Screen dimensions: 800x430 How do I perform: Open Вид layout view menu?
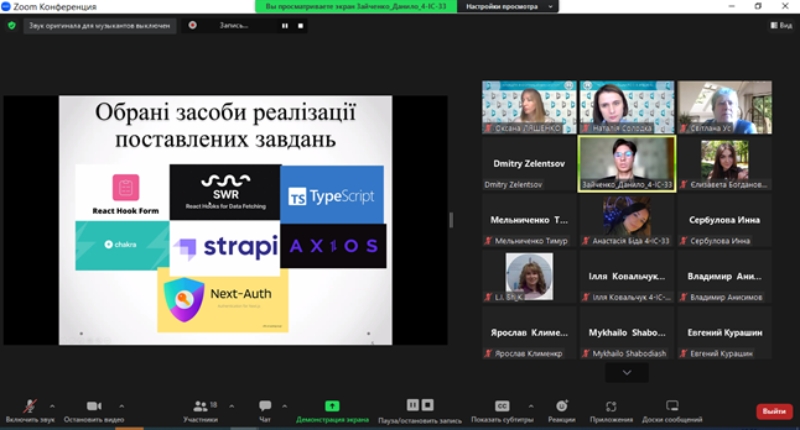[781, 25]
